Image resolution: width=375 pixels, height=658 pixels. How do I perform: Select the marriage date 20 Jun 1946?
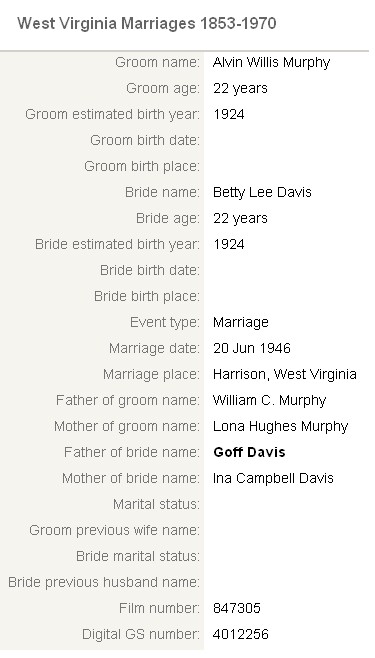(252, 348)
